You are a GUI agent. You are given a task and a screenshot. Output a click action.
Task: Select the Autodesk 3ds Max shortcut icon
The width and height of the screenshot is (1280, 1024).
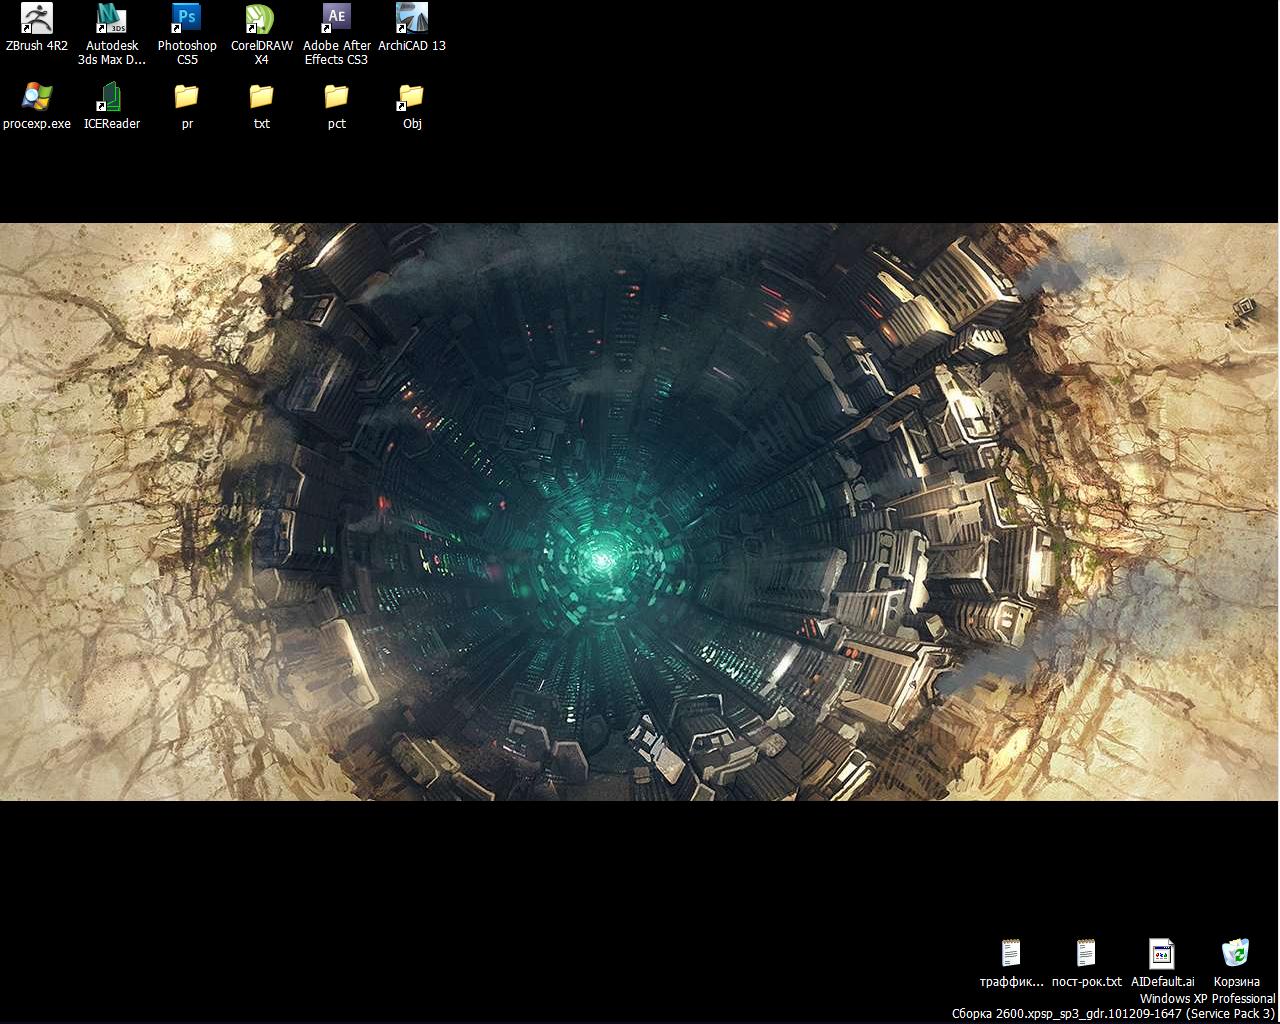(x=112, y=19)
